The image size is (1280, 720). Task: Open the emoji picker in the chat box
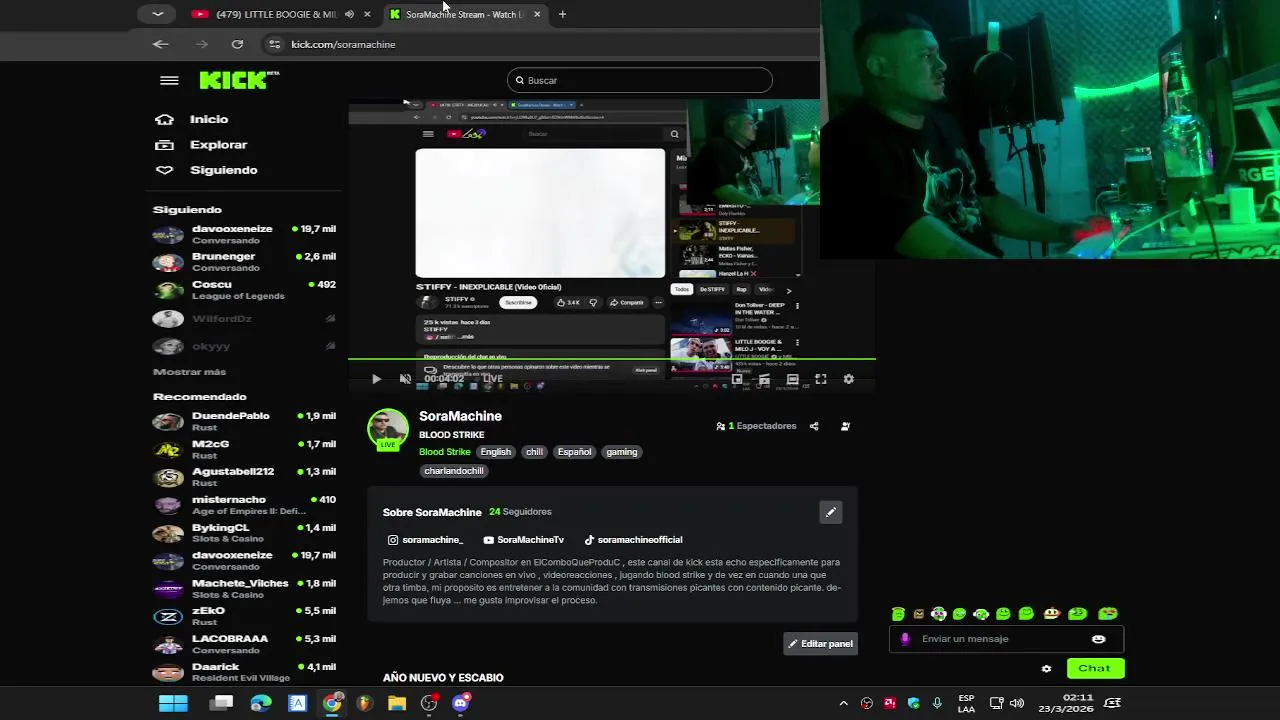click(x=1098, y=639)
